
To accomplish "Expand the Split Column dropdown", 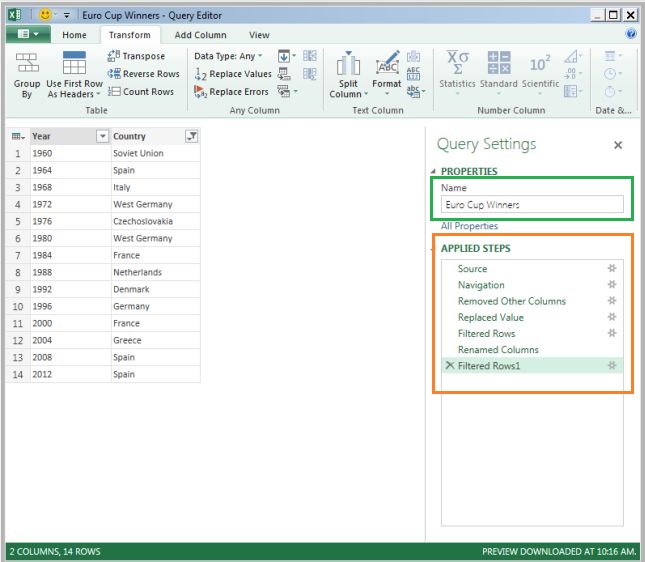I will (347, 90).
